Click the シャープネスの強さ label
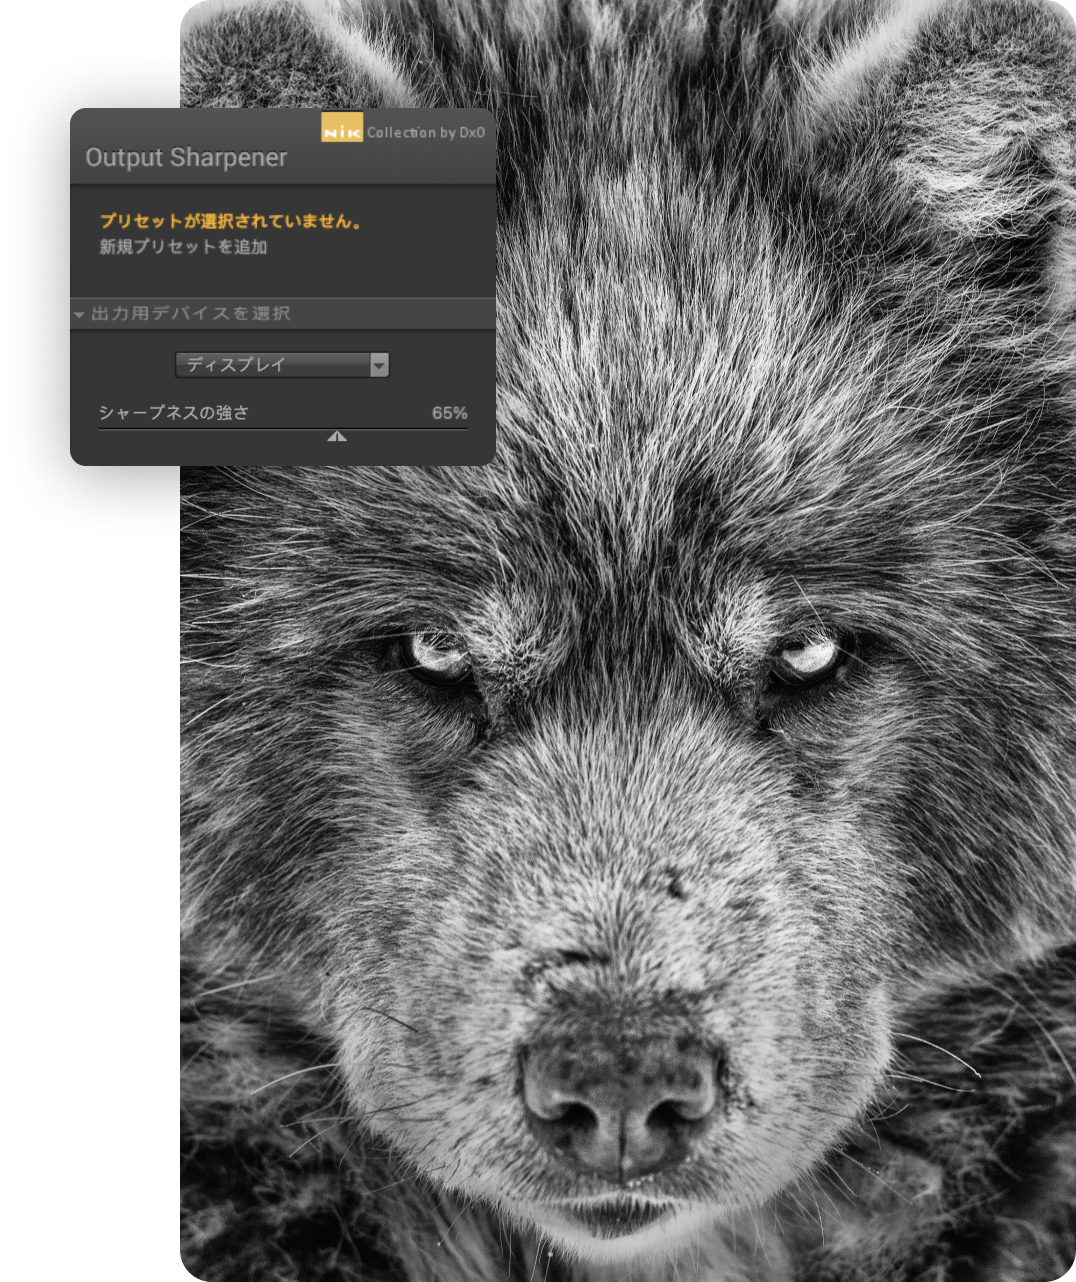1076x1282 pixels. point(174,412)
